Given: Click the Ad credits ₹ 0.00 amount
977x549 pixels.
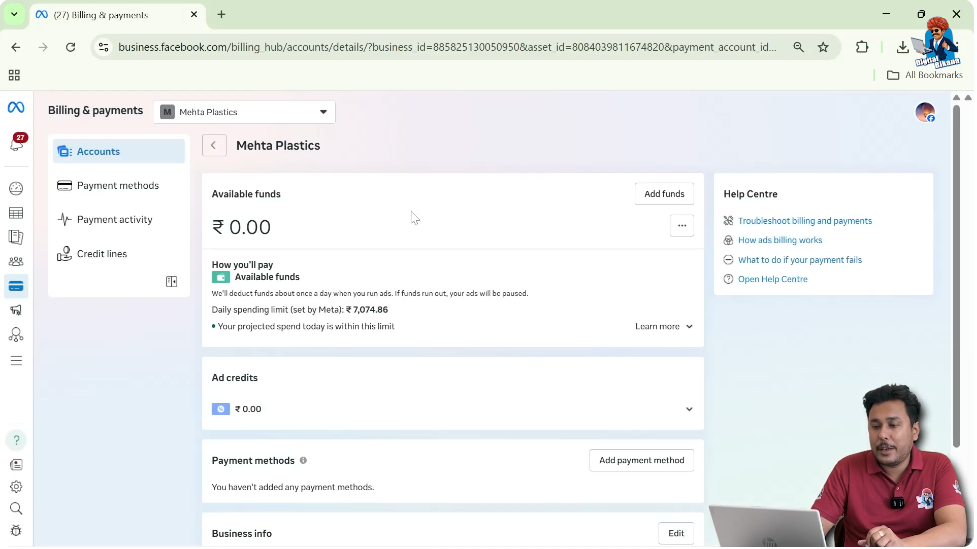Looking at the screenshot, I should pyautogui.click(x=248, y=409).
